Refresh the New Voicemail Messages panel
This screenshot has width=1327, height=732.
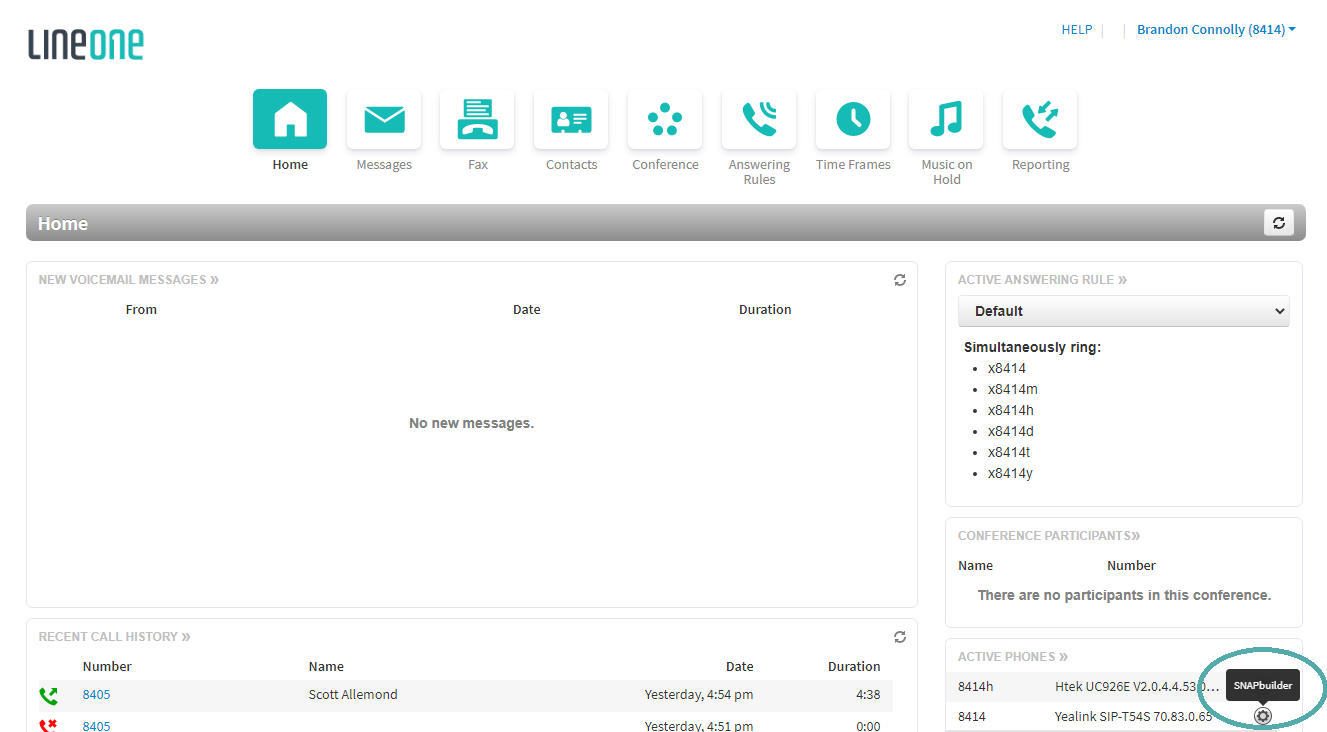point(899,280)
